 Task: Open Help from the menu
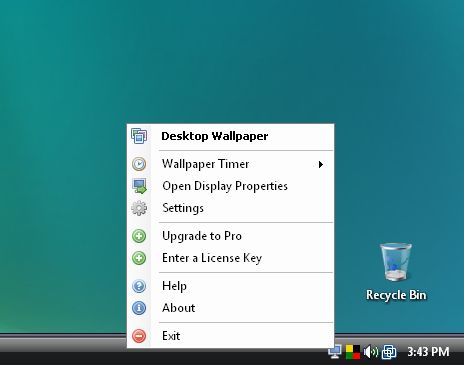click(230, 286)
